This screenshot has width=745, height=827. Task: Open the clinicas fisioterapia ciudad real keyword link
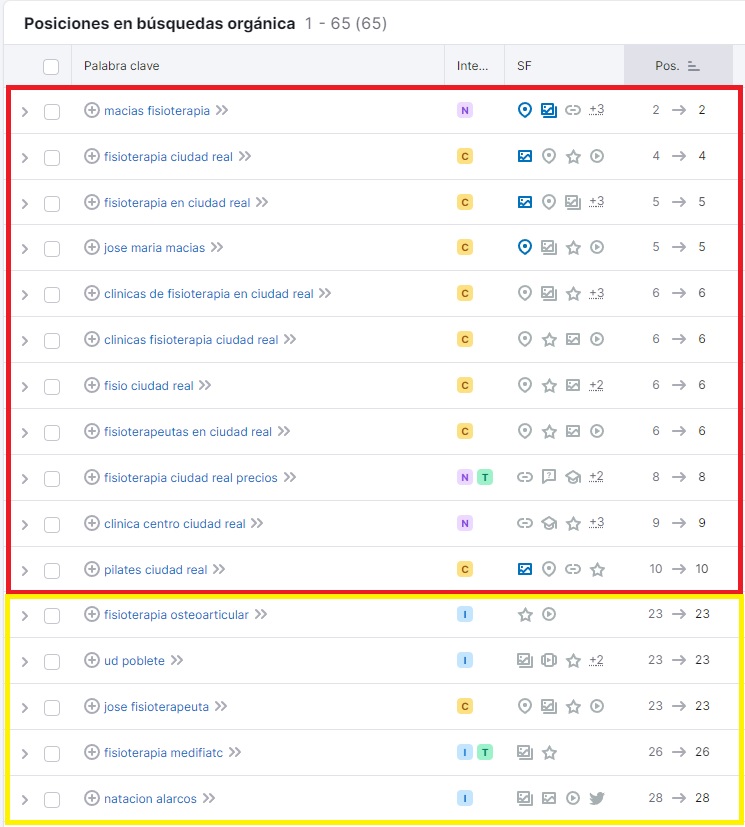[x=191, y=340]
